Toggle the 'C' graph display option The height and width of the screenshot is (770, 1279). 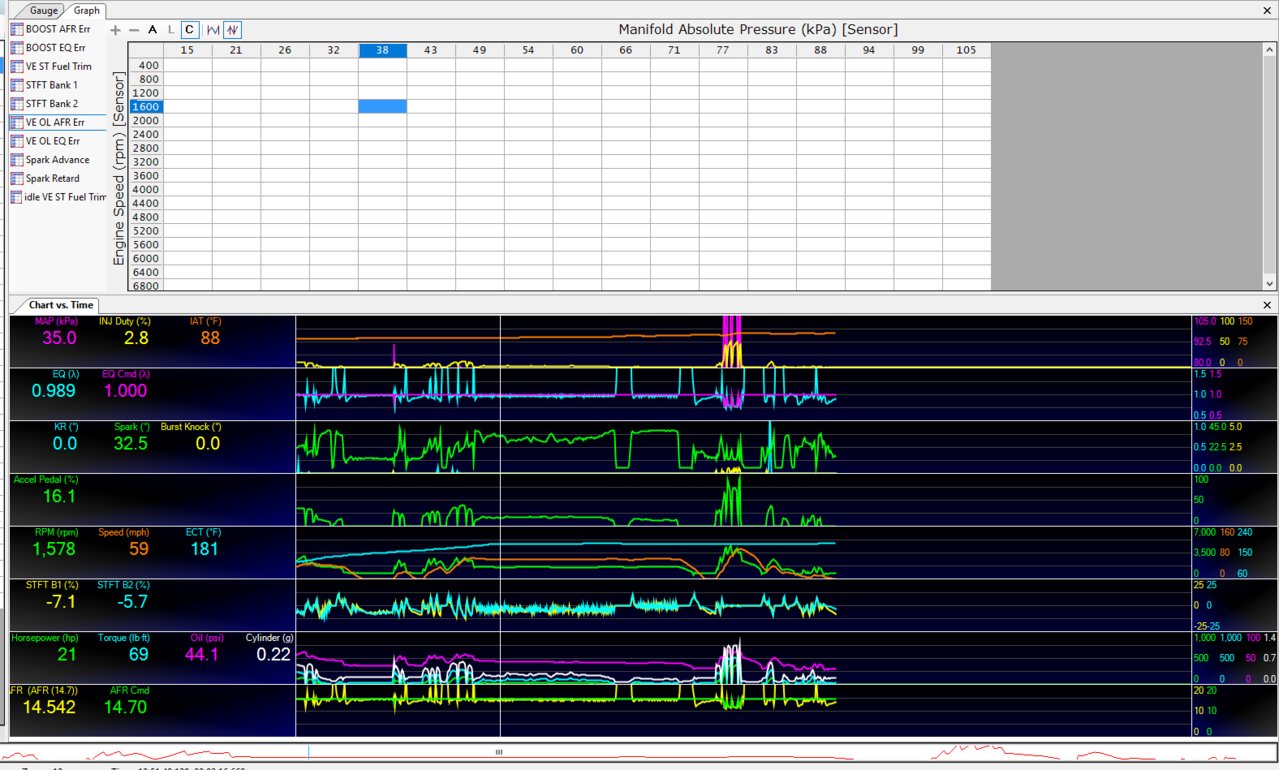point(190,30)
